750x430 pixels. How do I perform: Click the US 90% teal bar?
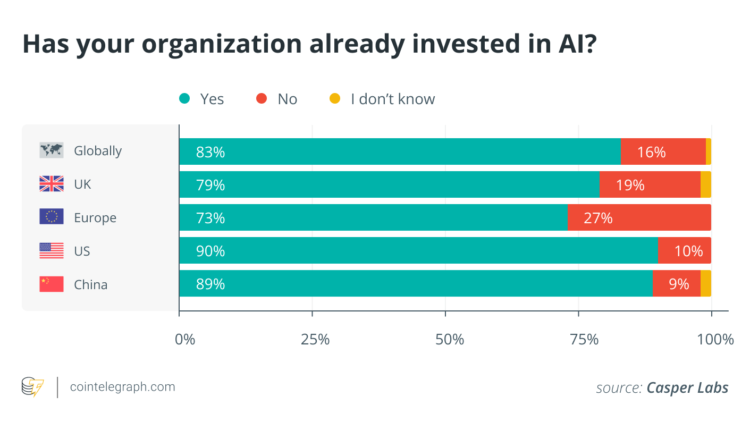[x=418, y=251]
